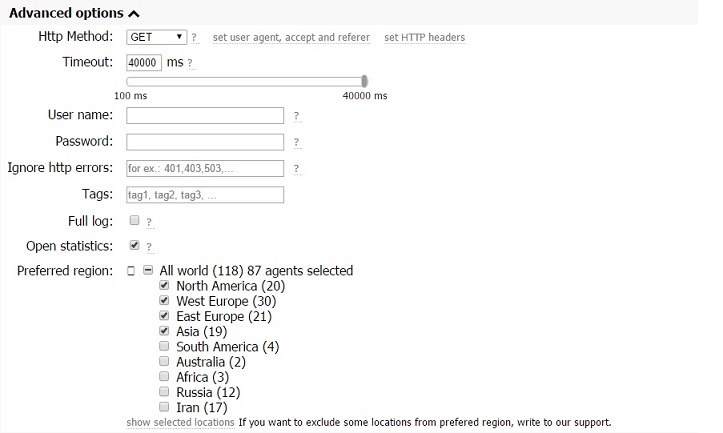Viewport: 723px width, 433px height.
Task: Click help question mark beside Http Method
Action: (x=194, y=37)
